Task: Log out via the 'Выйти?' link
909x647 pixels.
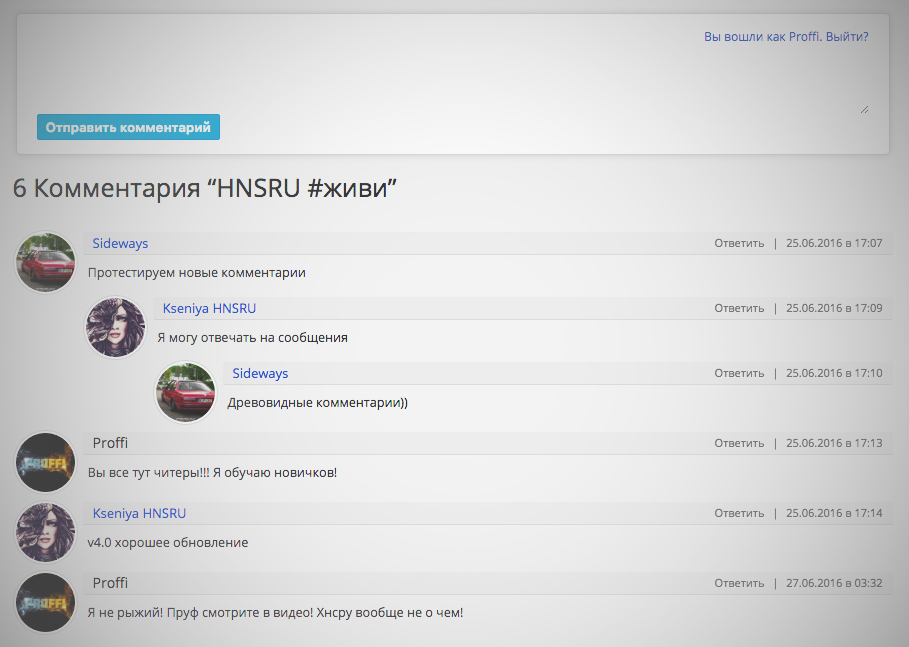Action: (x=846, y=36)
